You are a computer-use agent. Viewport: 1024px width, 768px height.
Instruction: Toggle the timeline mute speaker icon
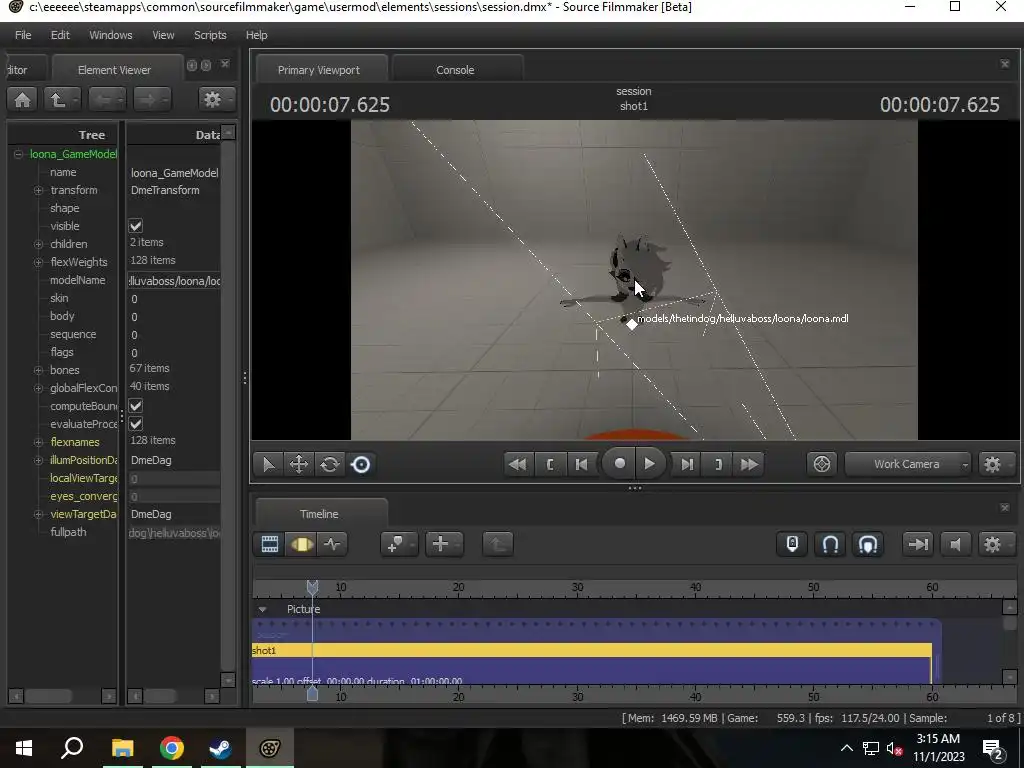[x=955, y=544]
